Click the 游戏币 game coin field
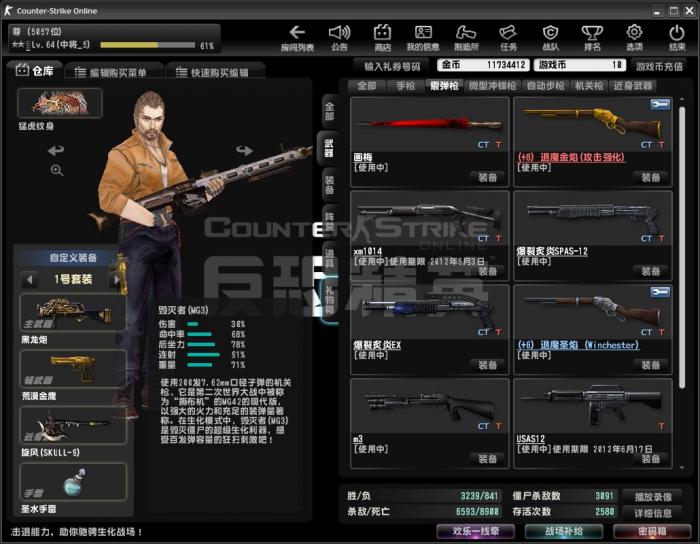Screen dimensions: 700x544 click(x=580, y=65)
